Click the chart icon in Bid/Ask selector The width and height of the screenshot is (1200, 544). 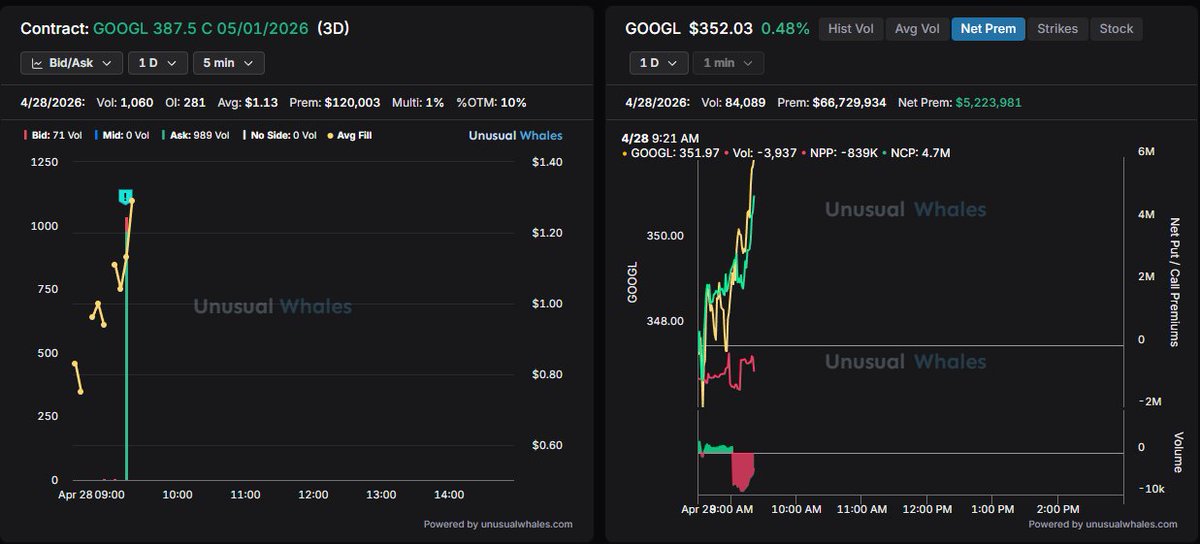click(x=37, y=63)
